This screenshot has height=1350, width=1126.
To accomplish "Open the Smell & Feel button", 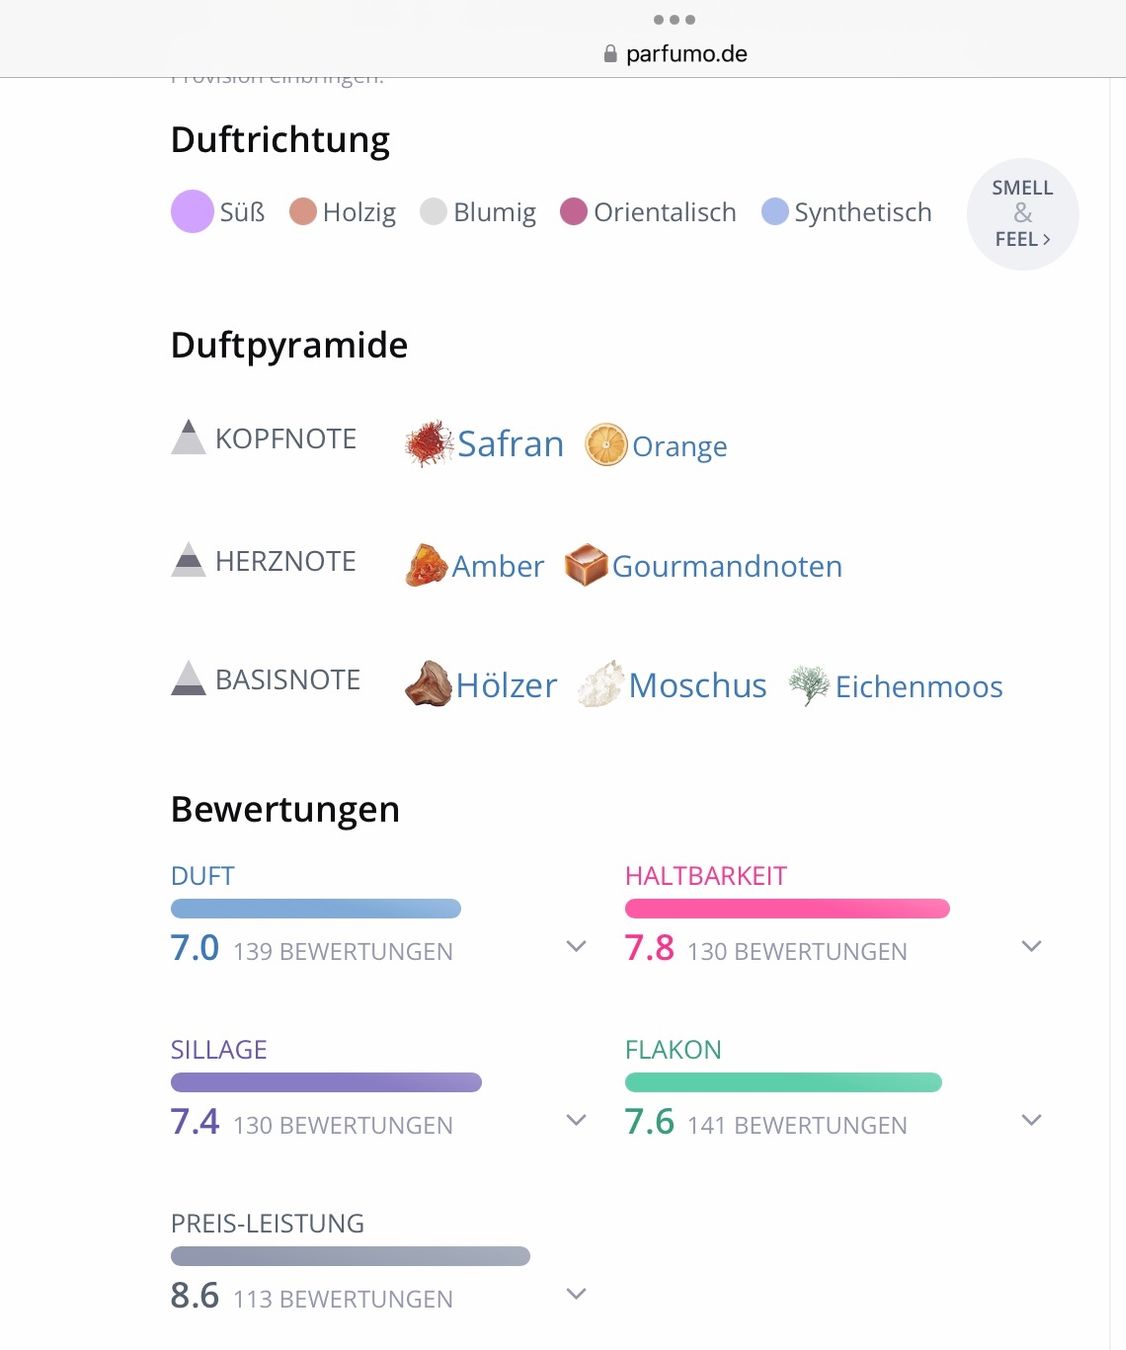I will coord(1022,214).
